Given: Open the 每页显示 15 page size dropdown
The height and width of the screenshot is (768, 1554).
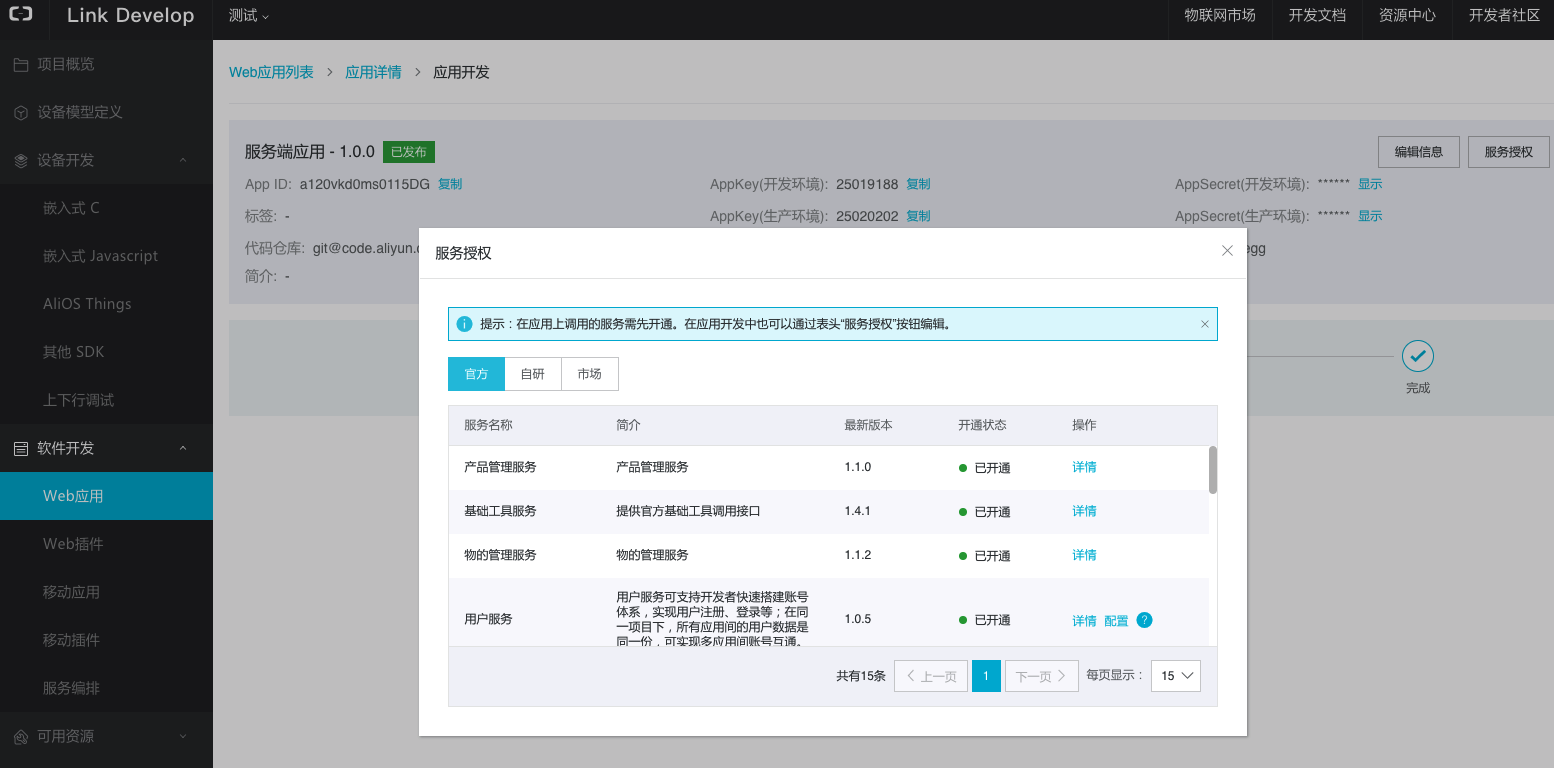Looking at the screenshot, I should click(1176, 676).
